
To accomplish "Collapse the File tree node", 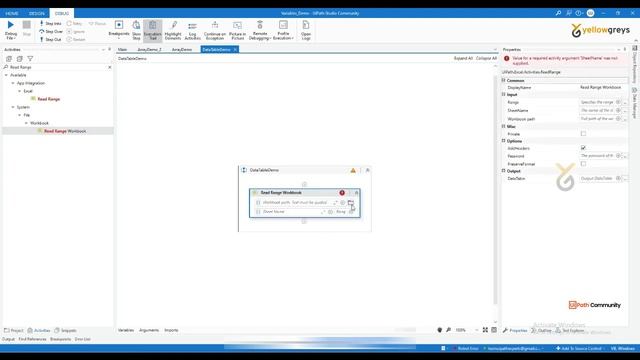I will click(x=20, y=115).
